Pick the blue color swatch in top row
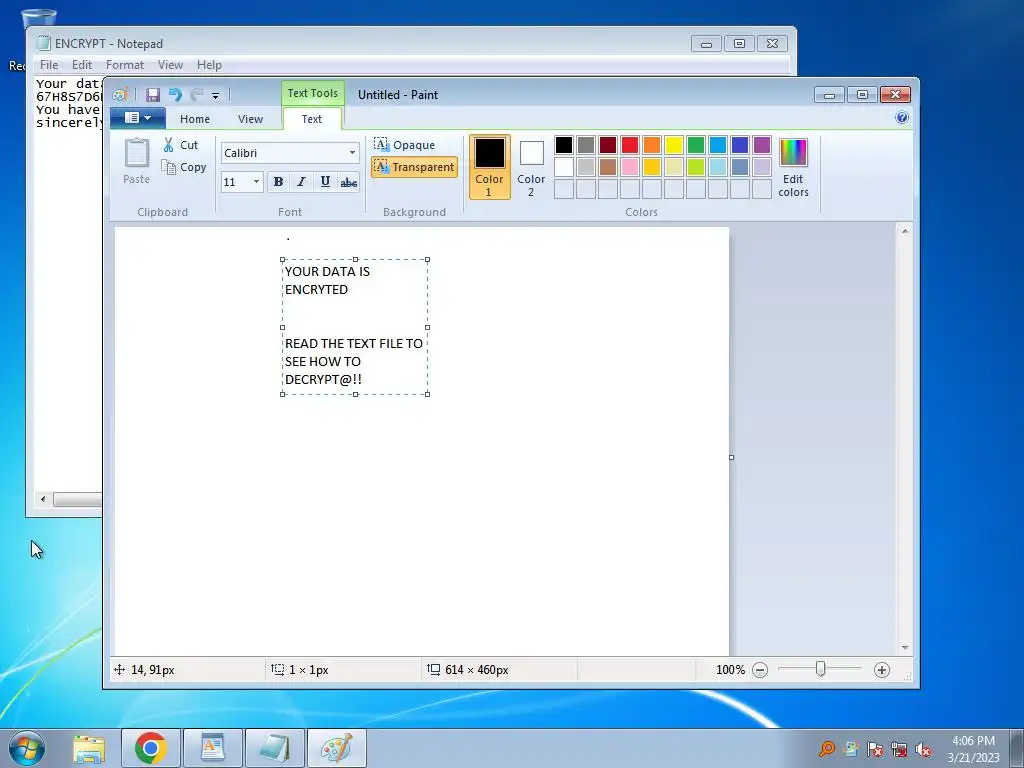This screenshot has height=768, width=1024. tap(740, 145)
